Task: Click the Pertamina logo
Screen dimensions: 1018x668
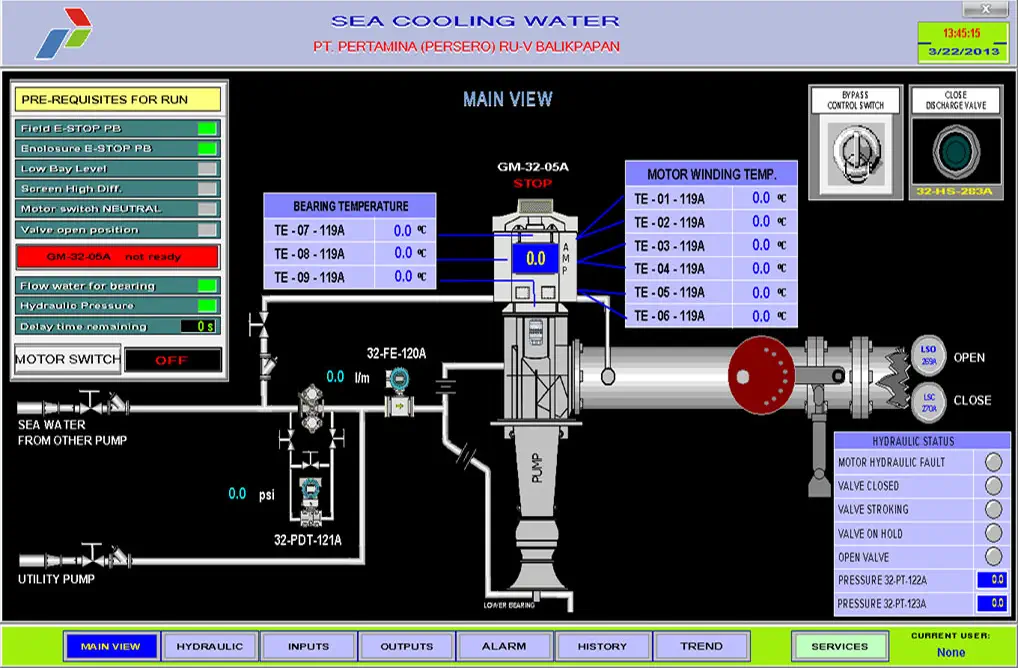Action: [x=62, y=33]
